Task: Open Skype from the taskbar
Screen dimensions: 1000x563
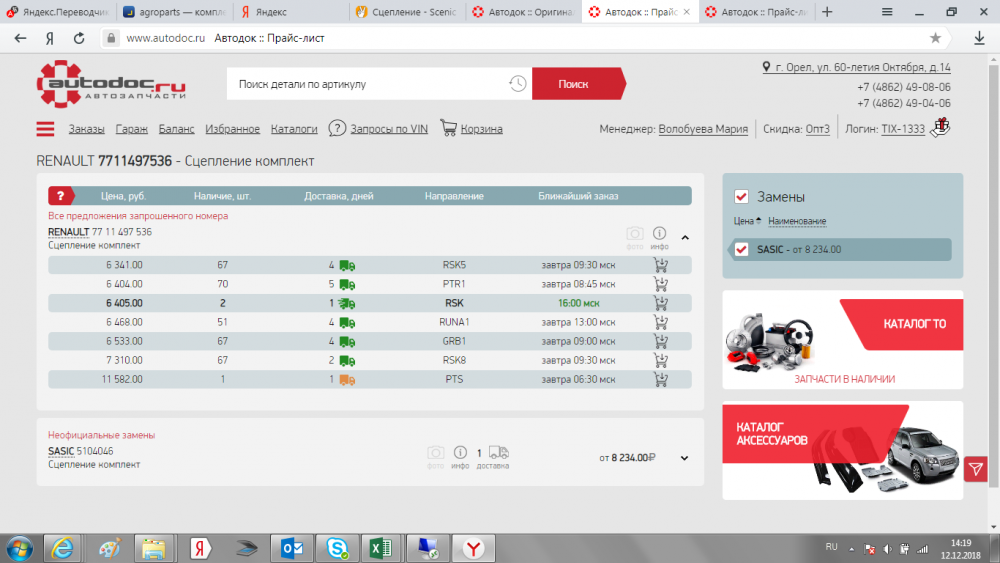Action: pos(337,548)
